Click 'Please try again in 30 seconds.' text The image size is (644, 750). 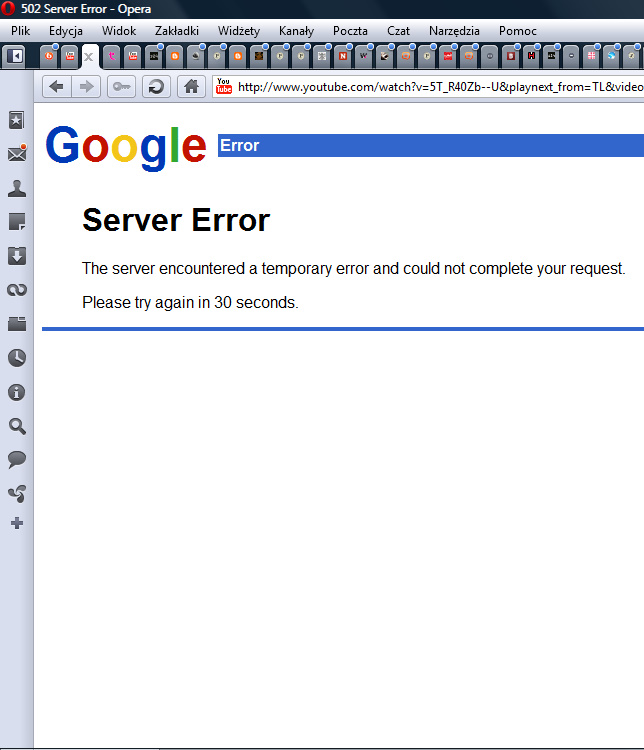(x=190, y=303)
